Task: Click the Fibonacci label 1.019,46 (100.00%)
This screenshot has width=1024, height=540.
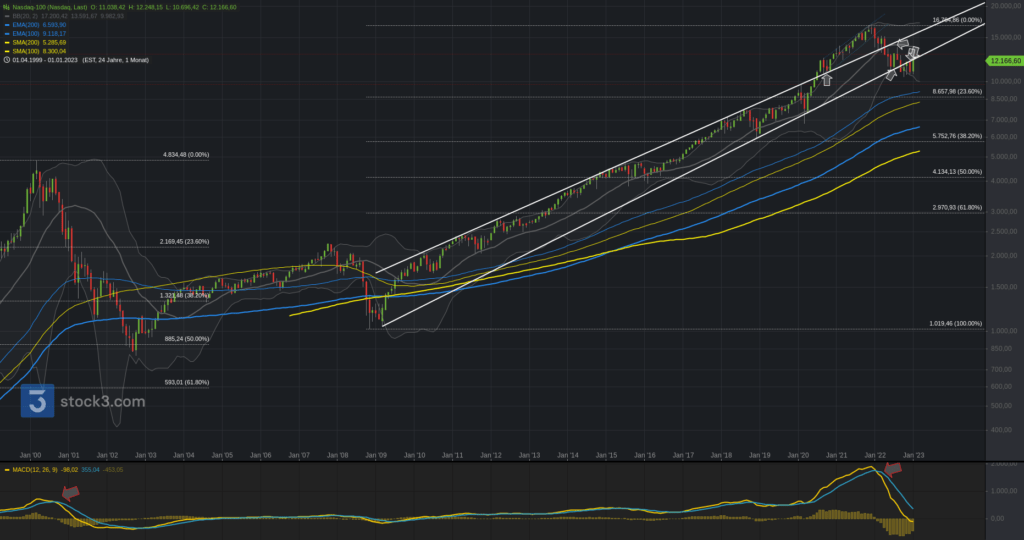Action: [956, 324]
